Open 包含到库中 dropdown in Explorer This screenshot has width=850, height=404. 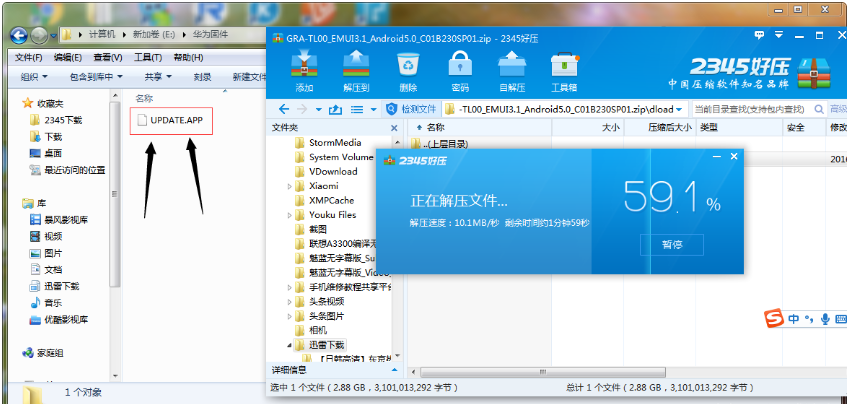(96, 77)
